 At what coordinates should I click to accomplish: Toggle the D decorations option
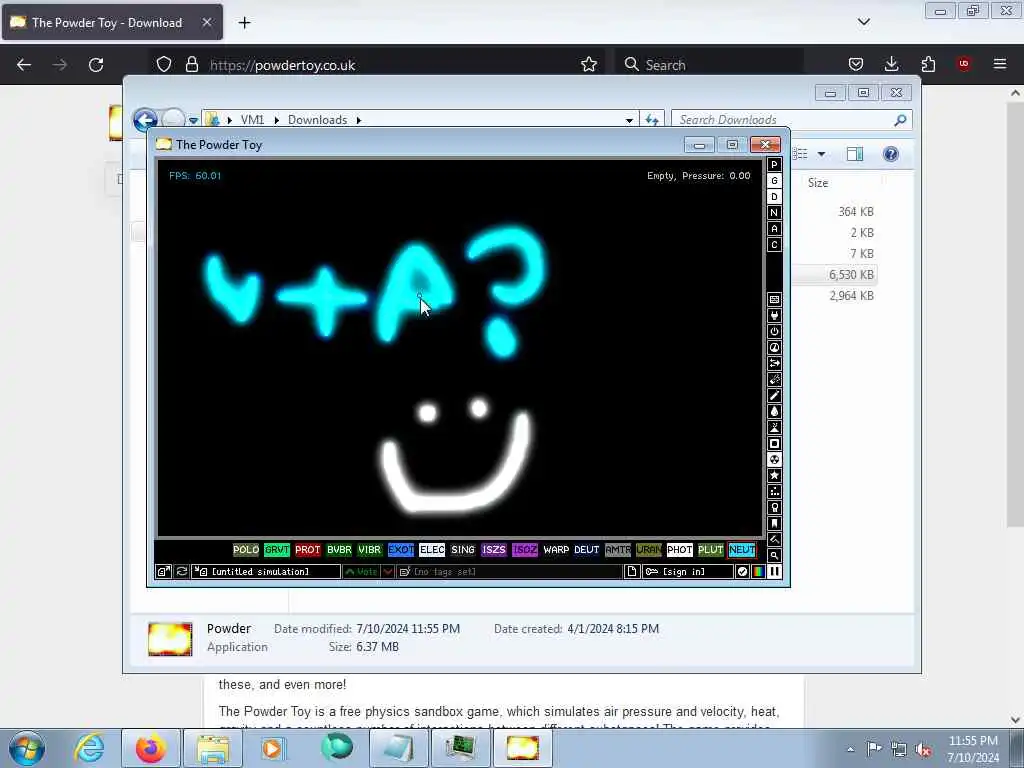pos(775,197)
